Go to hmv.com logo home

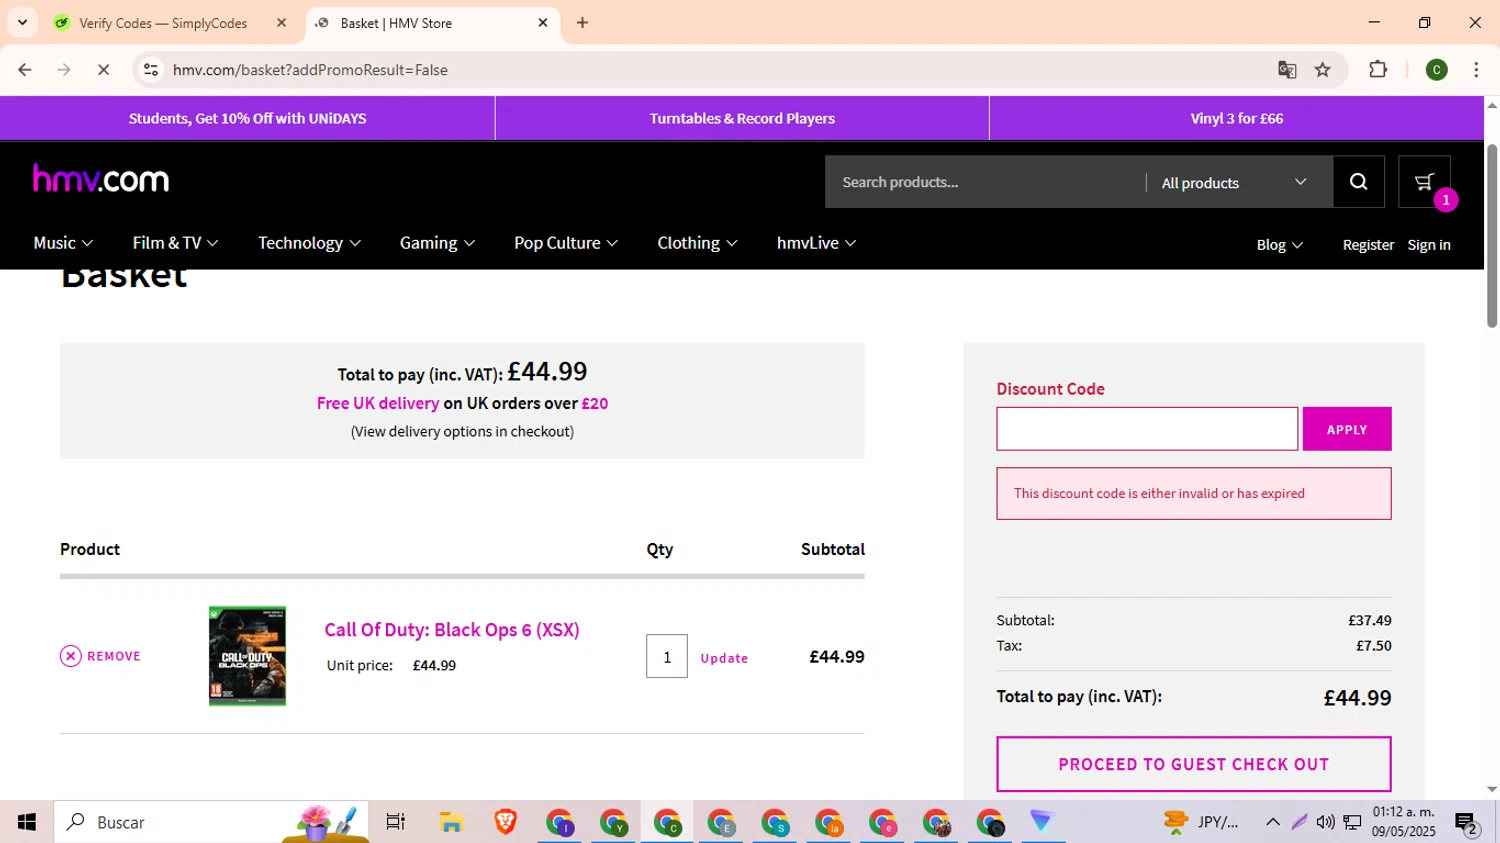tap(101, 179)
